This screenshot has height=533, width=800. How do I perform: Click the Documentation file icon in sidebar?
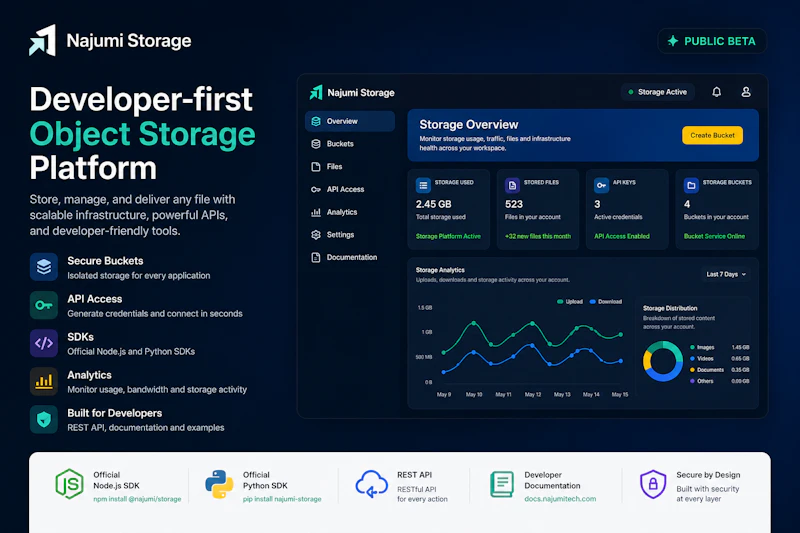point(316,257)
